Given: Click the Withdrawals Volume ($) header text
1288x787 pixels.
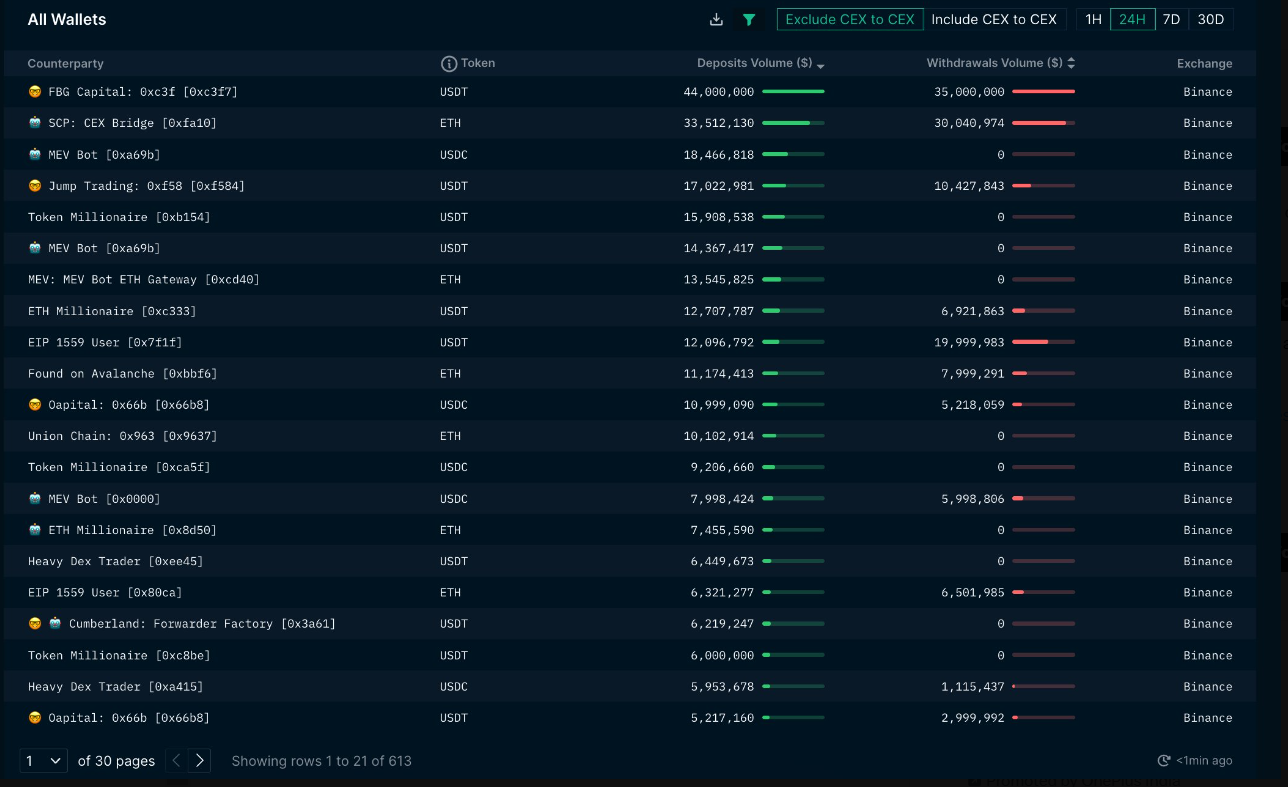Looking at the screenshot, I should pyautogui.click(x=994, y=63).
